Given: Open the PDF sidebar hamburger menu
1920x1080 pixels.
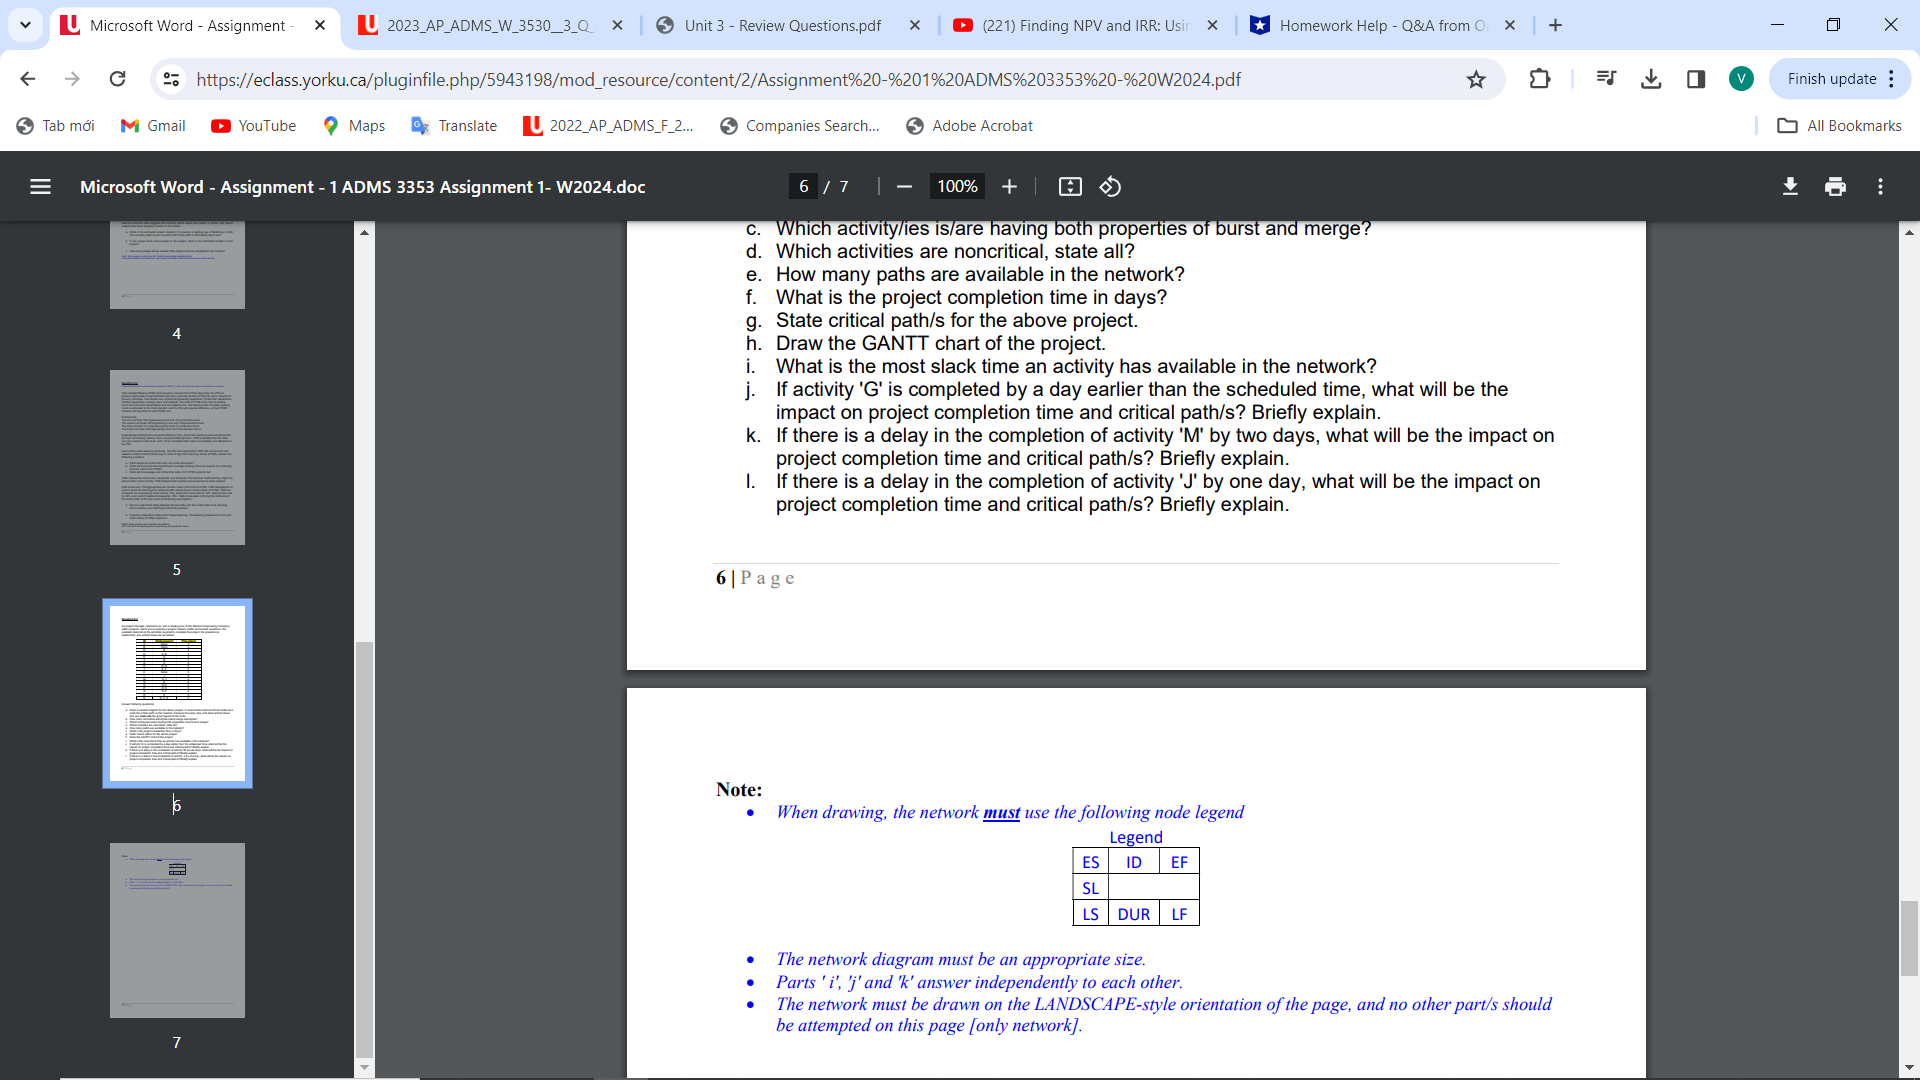Looking at the screenshot, I should point(40,186).
